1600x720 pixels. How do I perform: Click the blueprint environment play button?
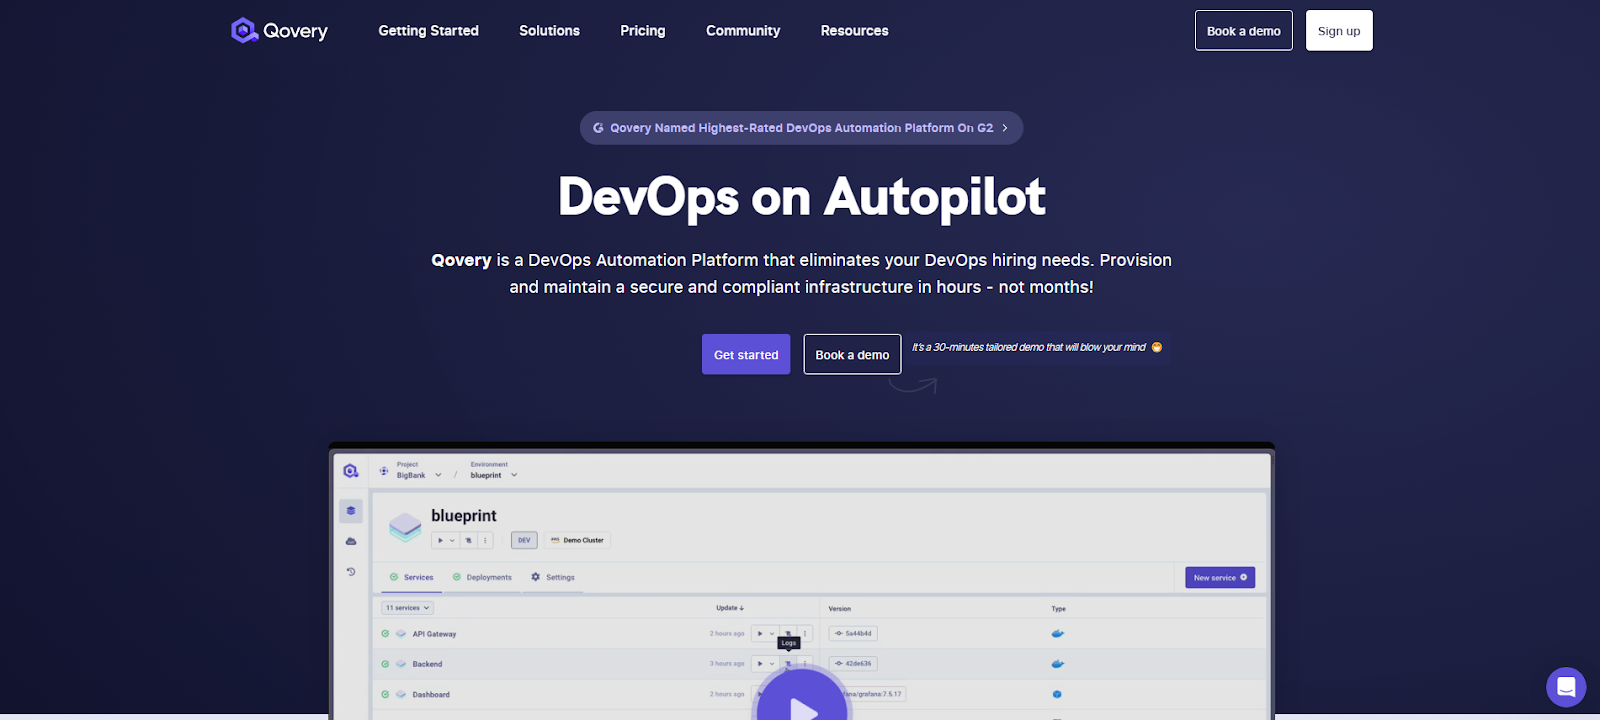click(x=440, y=540)
